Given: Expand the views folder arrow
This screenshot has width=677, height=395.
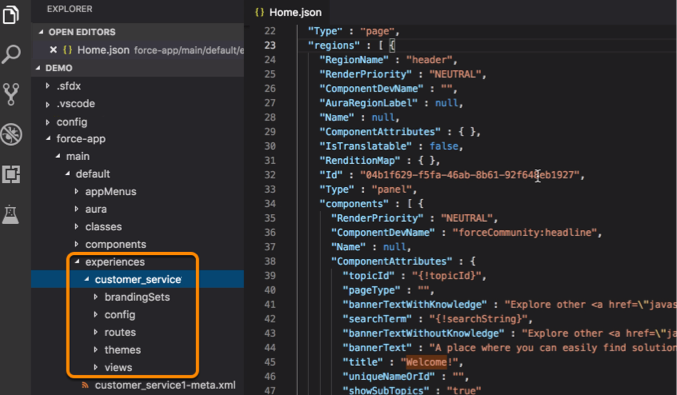Looking at the screenshot, I should point(96,367).
